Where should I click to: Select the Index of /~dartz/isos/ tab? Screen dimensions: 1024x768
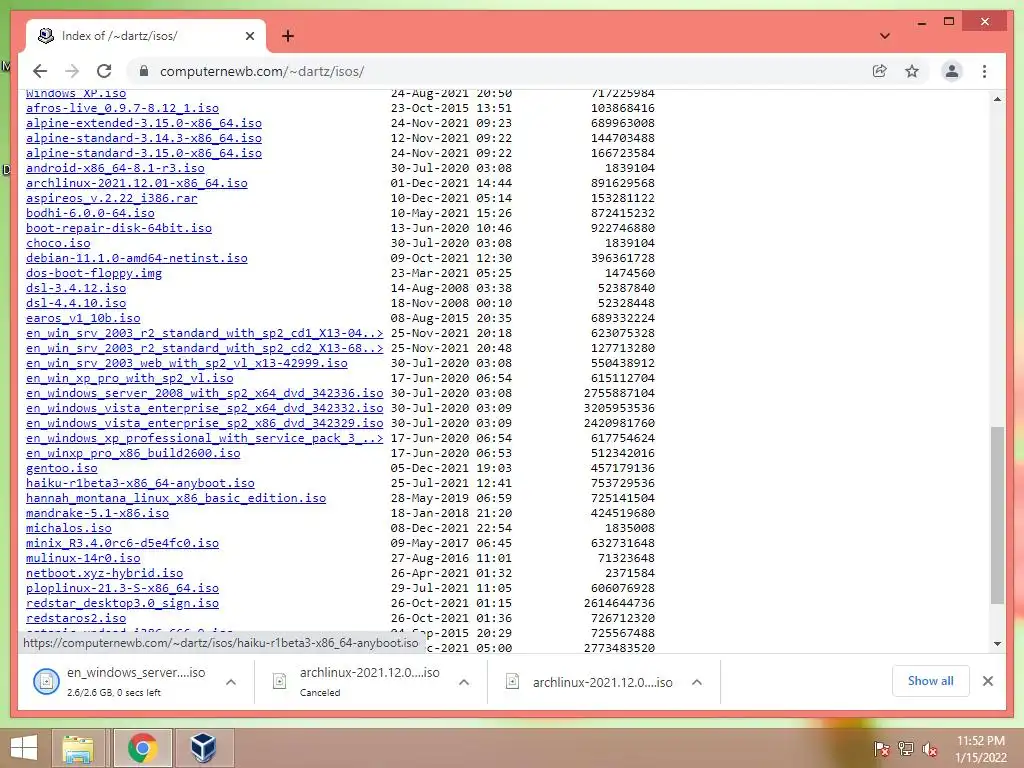click(146, 36)
